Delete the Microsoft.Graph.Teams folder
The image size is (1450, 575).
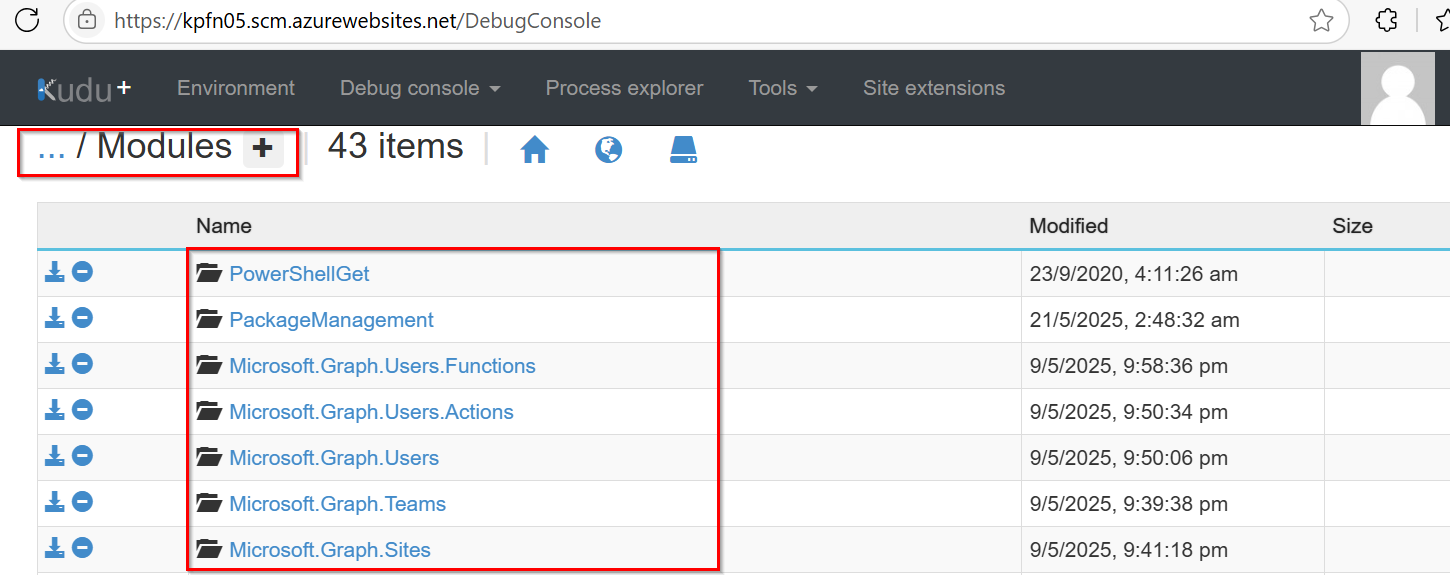(83, 502)
